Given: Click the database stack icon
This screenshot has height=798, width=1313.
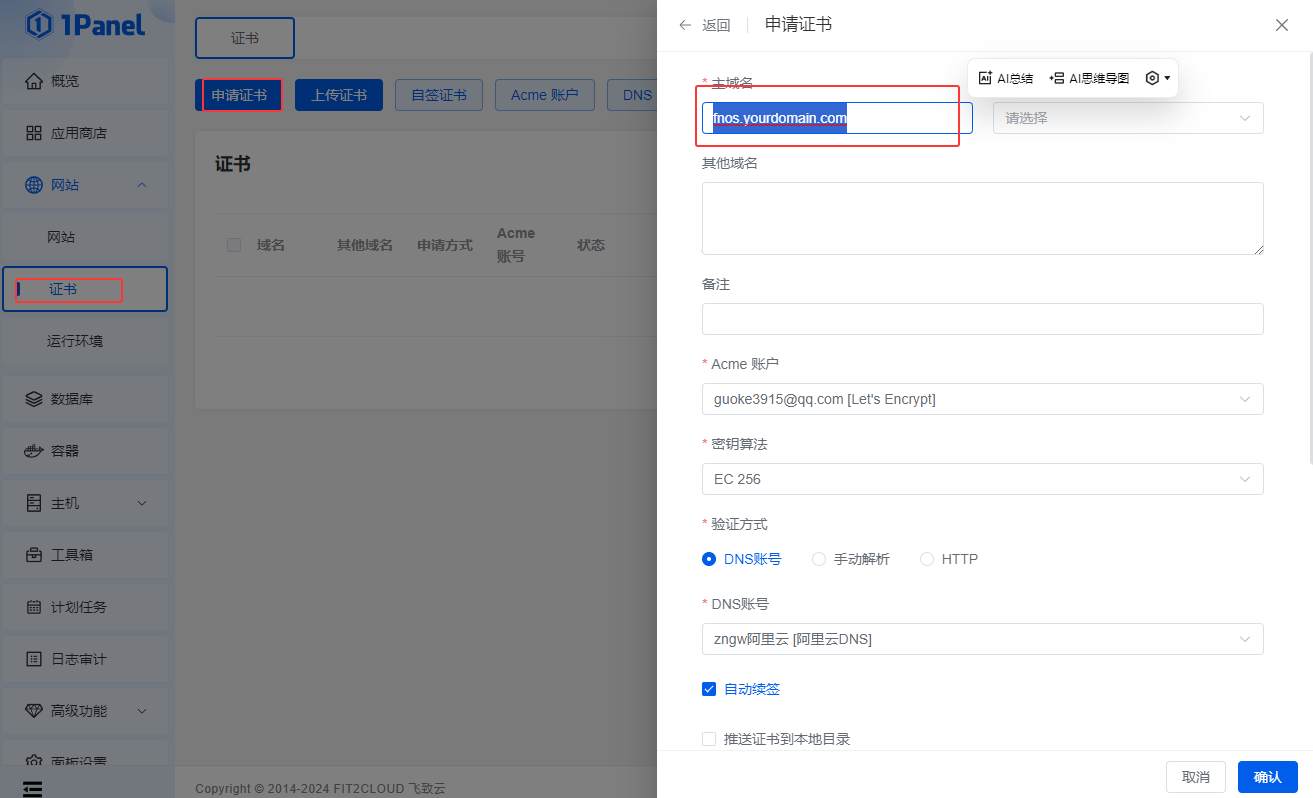Looking at the screenshot, I should point(34,399).
